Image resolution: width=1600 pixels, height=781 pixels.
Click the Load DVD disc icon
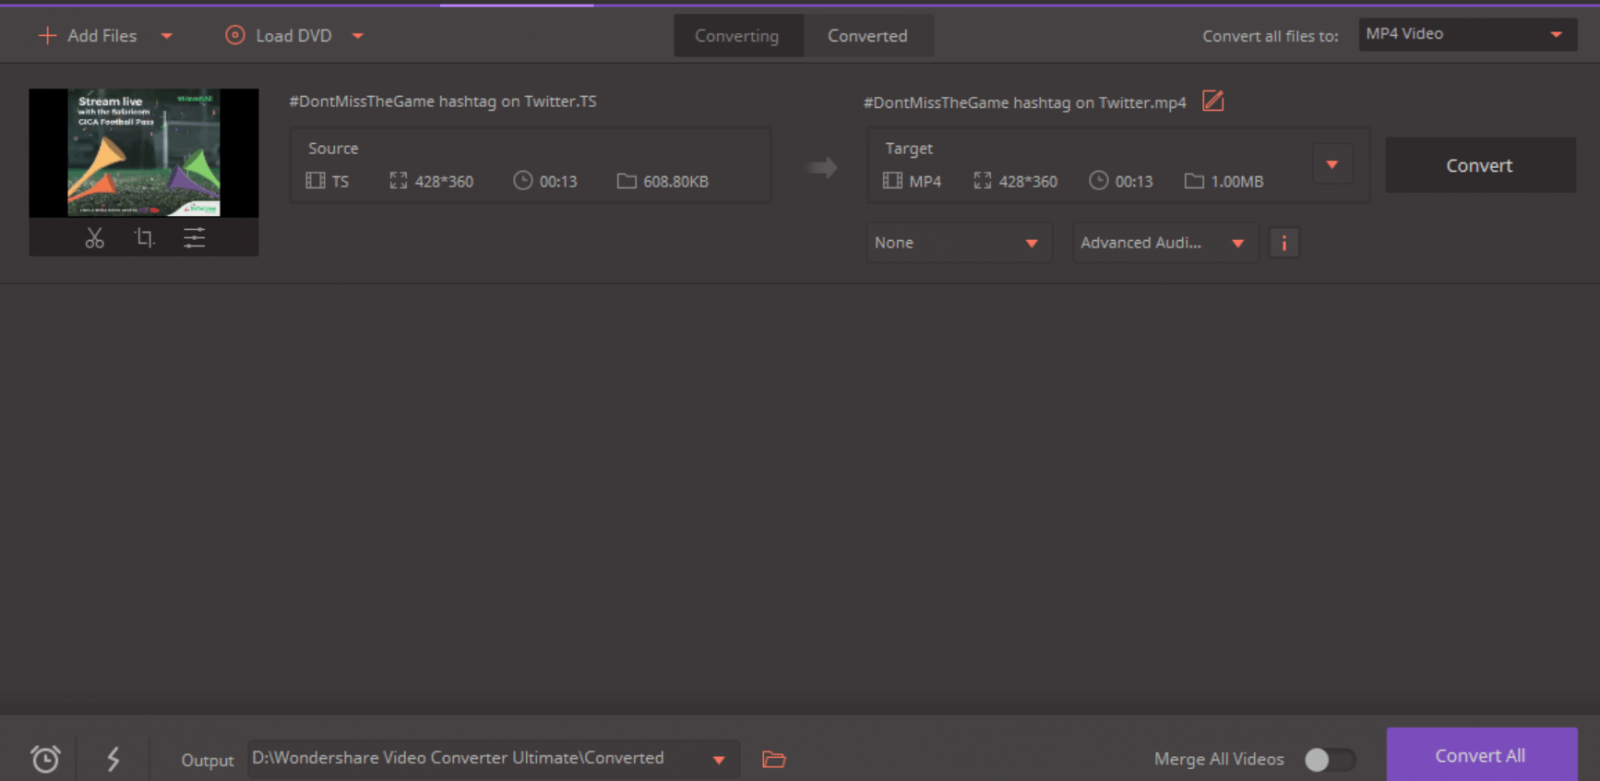pyautogui.click(x=235, y=36)
